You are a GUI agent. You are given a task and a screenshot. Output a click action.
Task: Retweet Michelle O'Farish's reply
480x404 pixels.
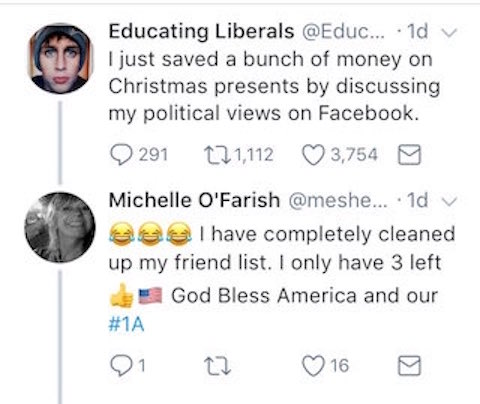click(x=217, y=366)
